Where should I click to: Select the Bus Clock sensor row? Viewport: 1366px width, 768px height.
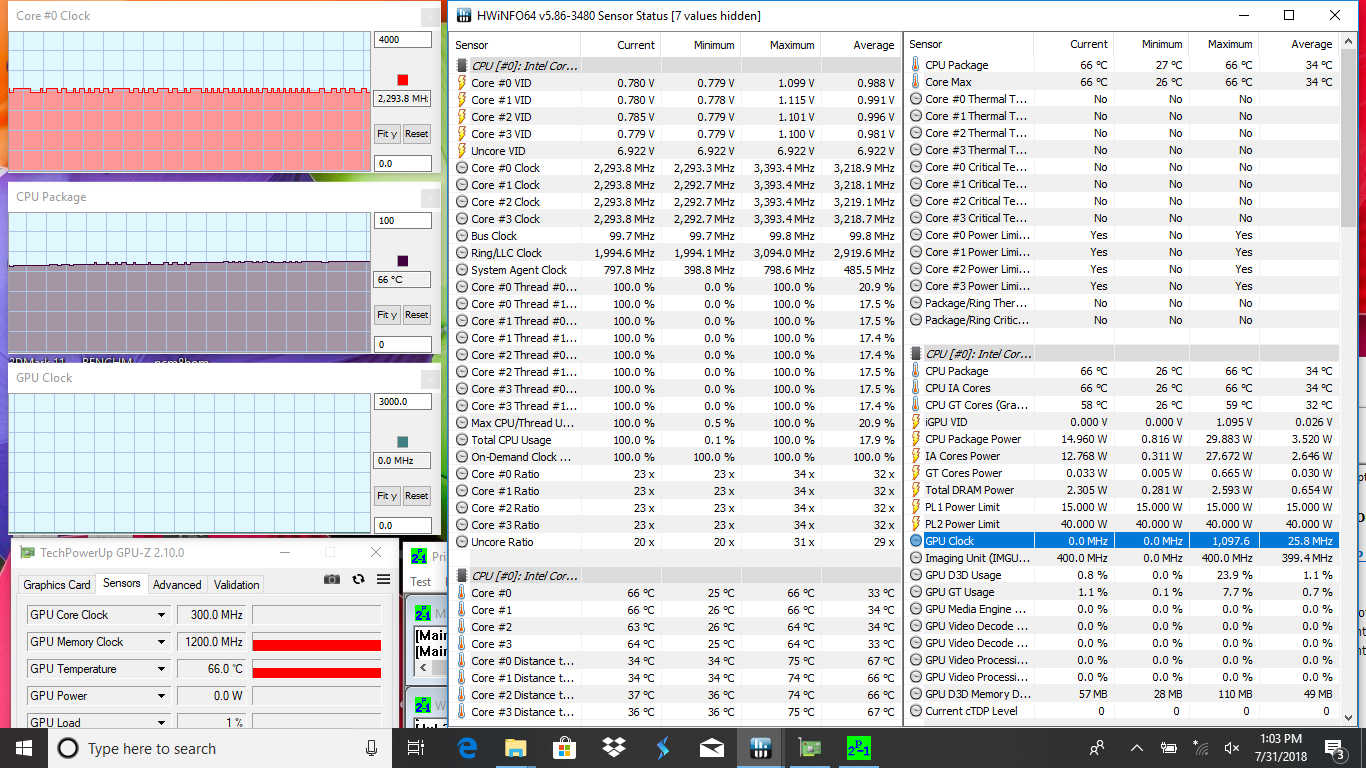675,236
